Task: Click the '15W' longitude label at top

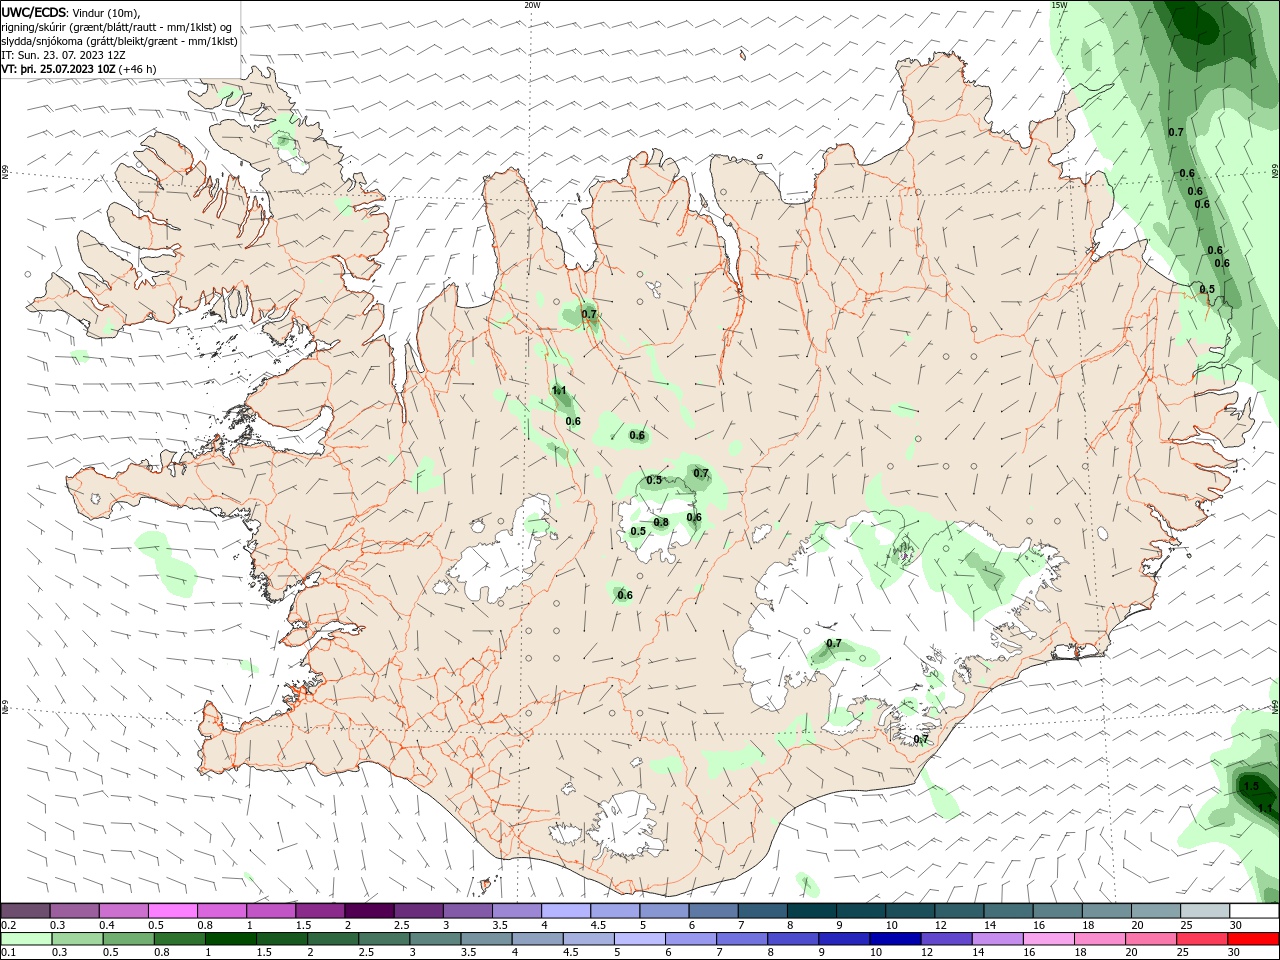Action: (1059, 5)
